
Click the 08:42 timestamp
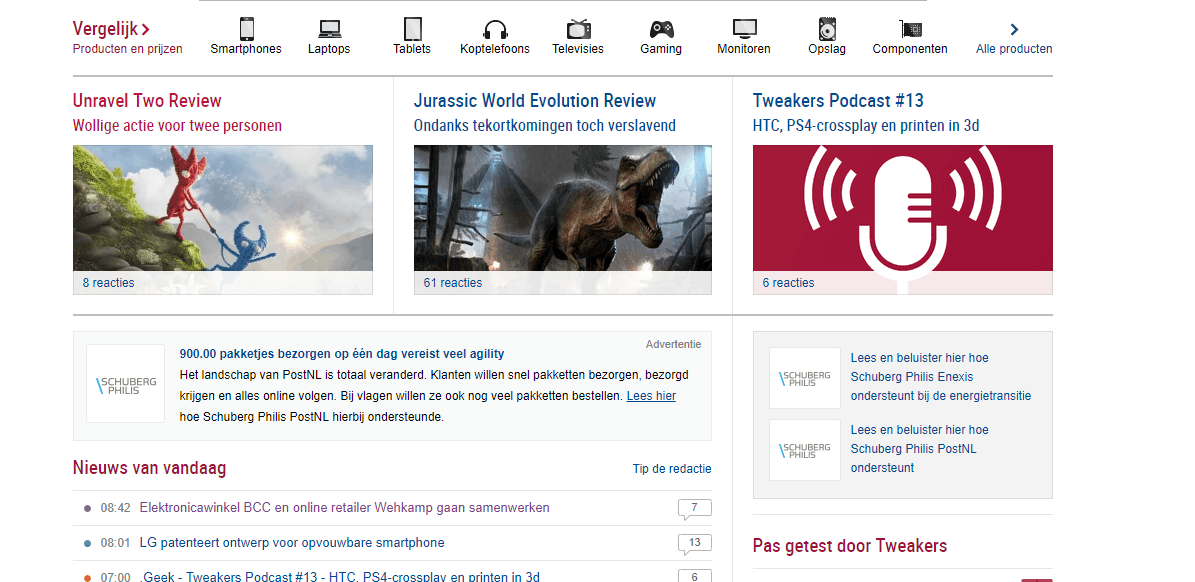(116, 508)
